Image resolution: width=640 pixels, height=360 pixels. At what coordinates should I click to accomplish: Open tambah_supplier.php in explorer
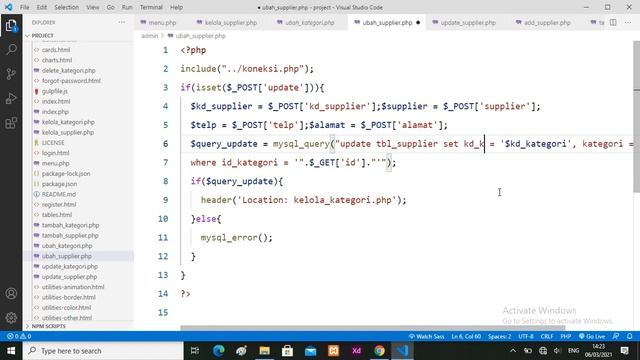pos(70,236)
